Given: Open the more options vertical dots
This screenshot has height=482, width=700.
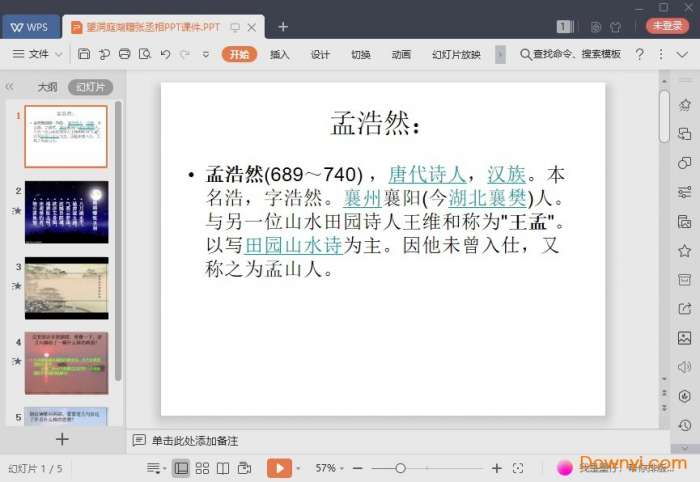Looking at the screenshot, I should point(661,54).
